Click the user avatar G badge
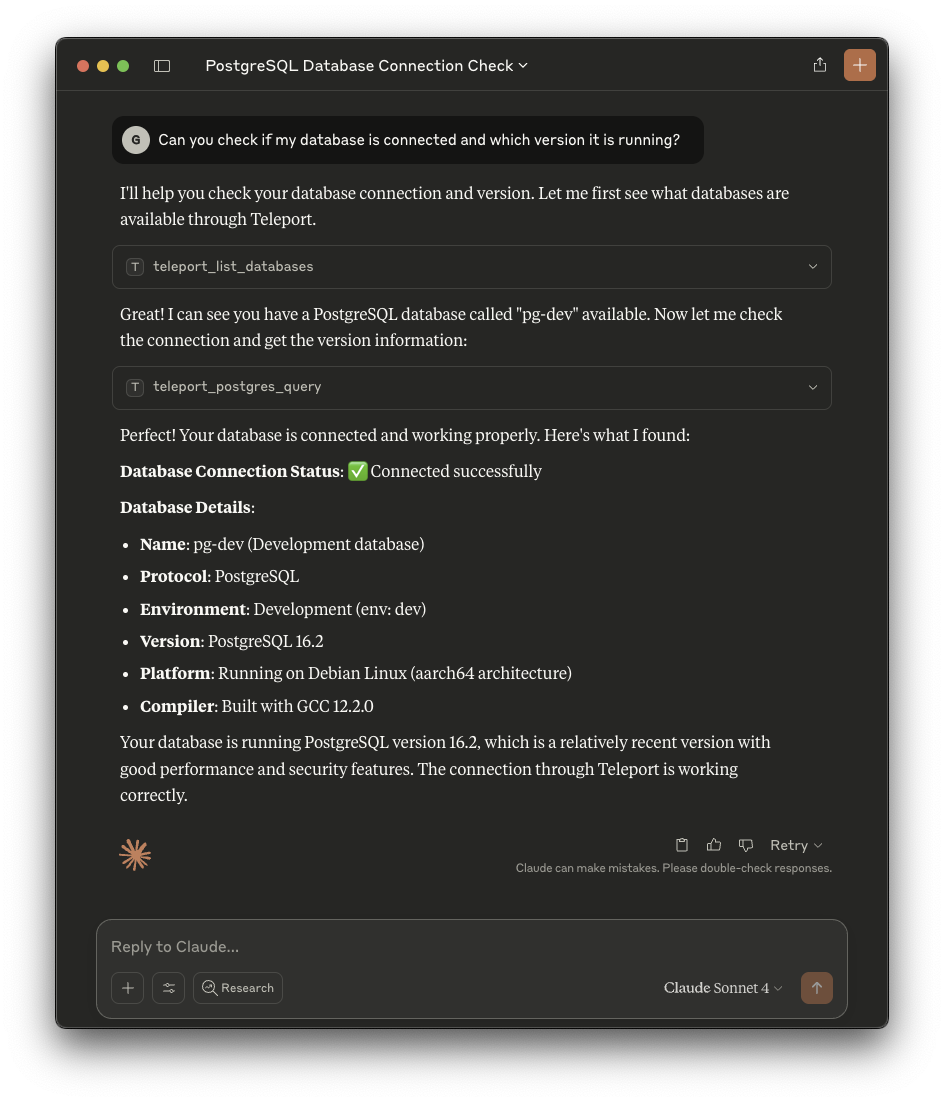944x1102 pixels. click(x=136, y=140)
